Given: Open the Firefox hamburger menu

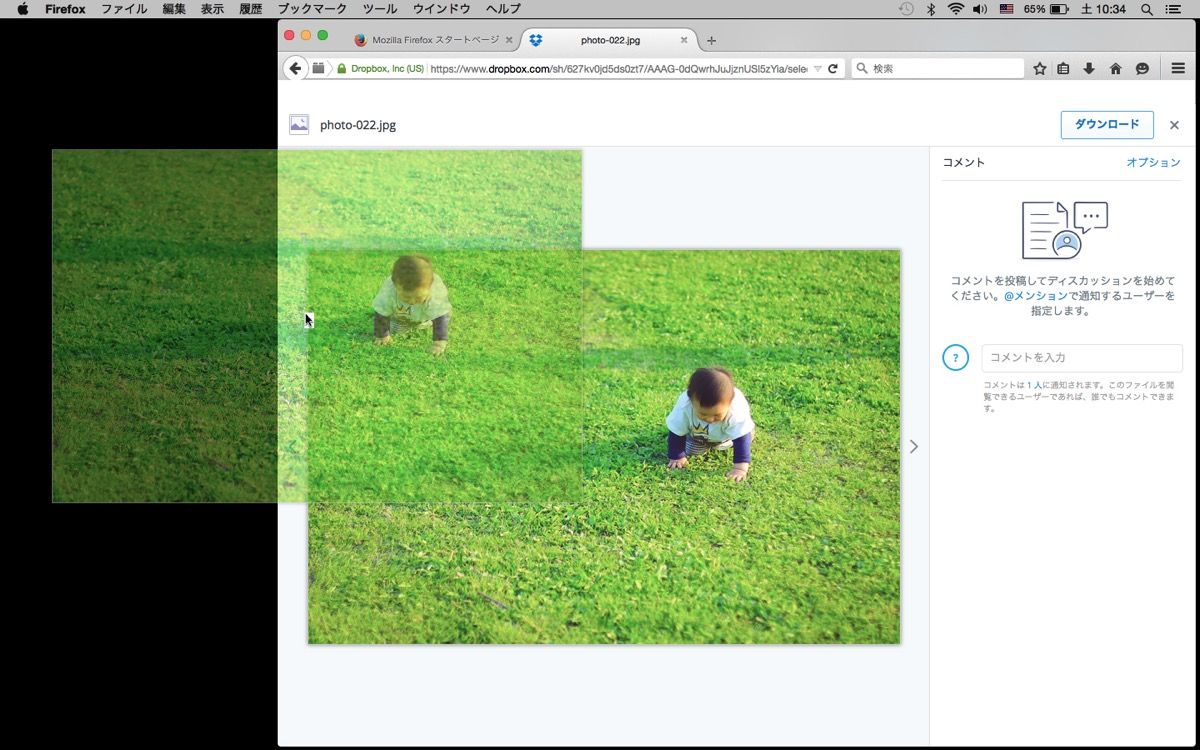Looking at the screenshot, I should pyautogui.click(x=1178, y=68).
